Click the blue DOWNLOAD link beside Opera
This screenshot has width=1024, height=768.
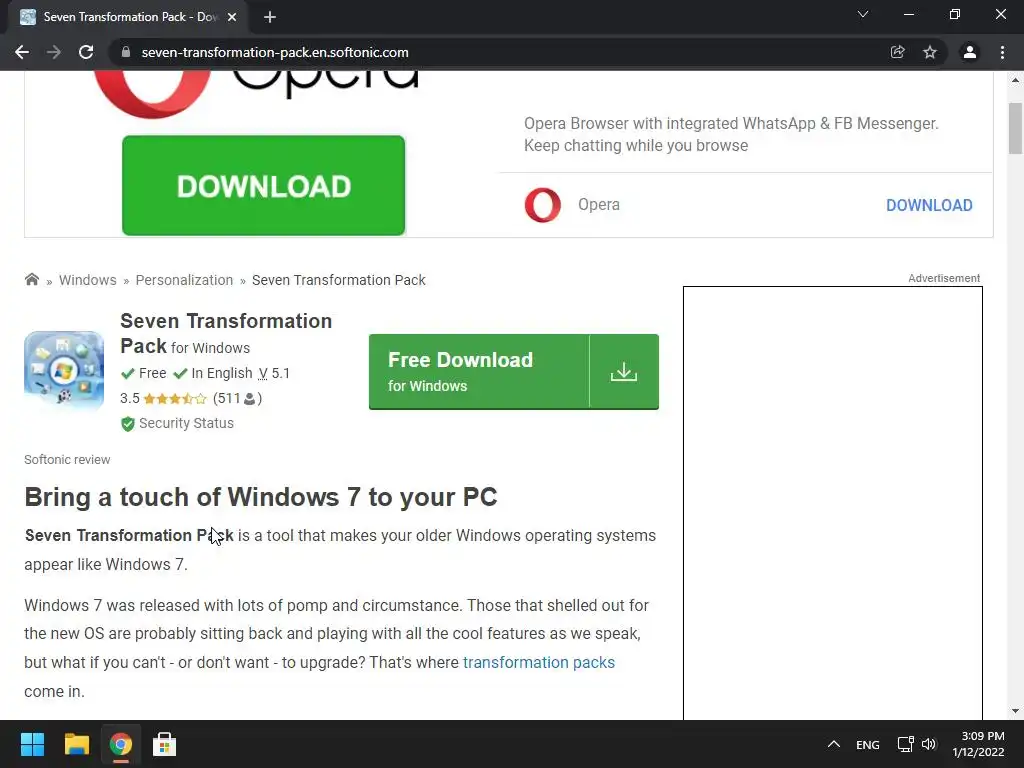coord(929,205)
